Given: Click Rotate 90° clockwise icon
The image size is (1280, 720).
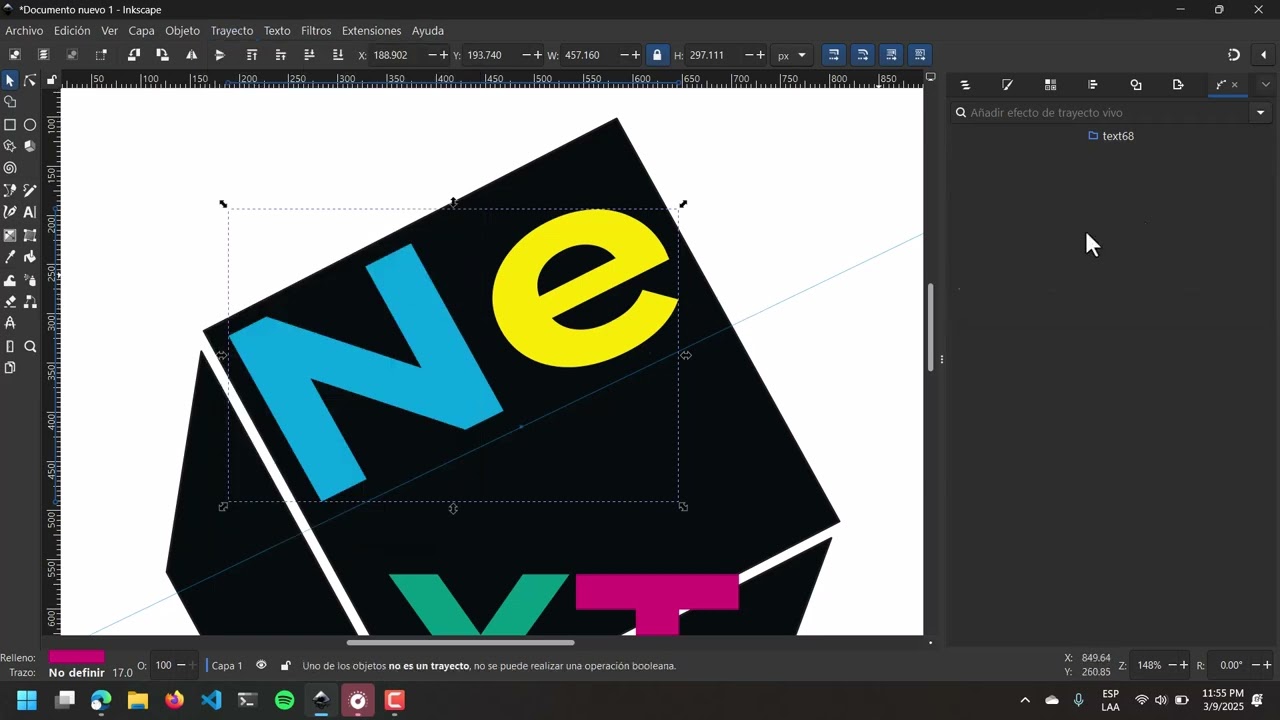Looking at the screenshot, I should click(x=162, y=55).
